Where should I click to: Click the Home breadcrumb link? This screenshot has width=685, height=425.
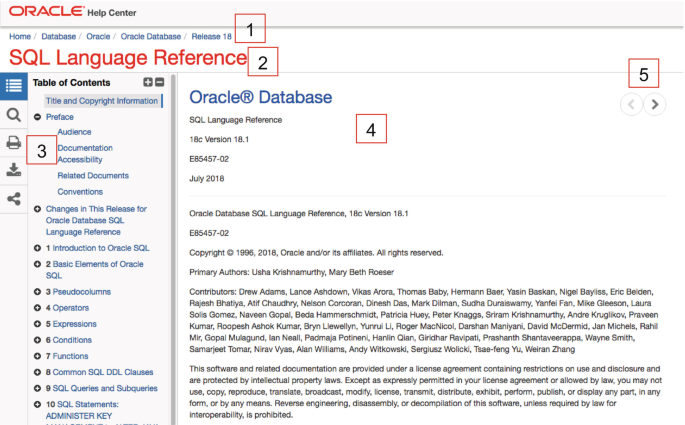pyautogui.click(x=20, y=36)
